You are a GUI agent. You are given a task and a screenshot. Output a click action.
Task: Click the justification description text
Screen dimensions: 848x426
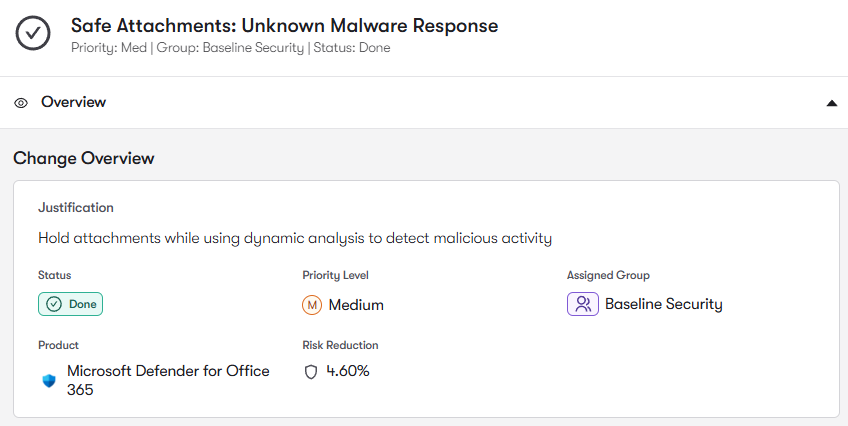(x=295, y=238)
